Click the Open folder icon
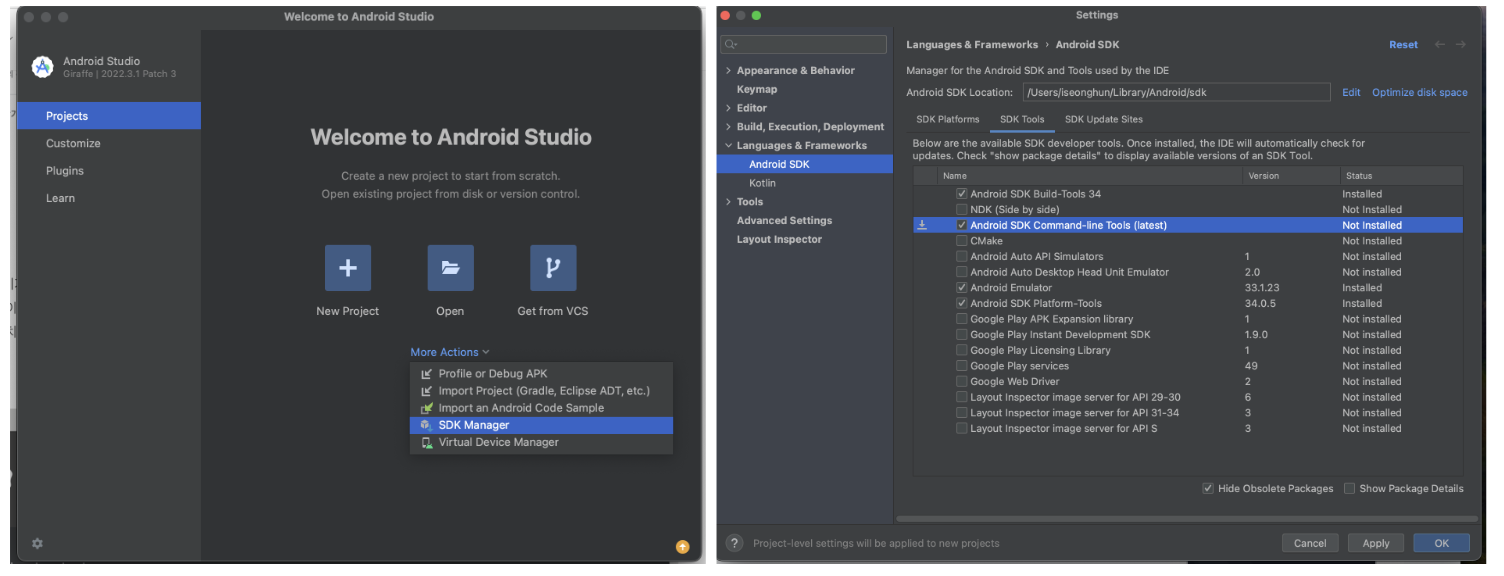 click(450, 268)
